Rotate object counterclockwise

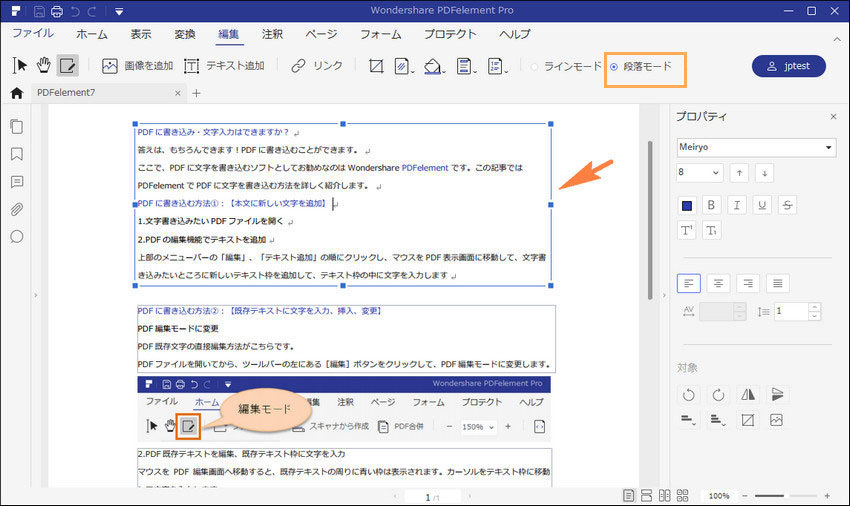coord(688,394)
